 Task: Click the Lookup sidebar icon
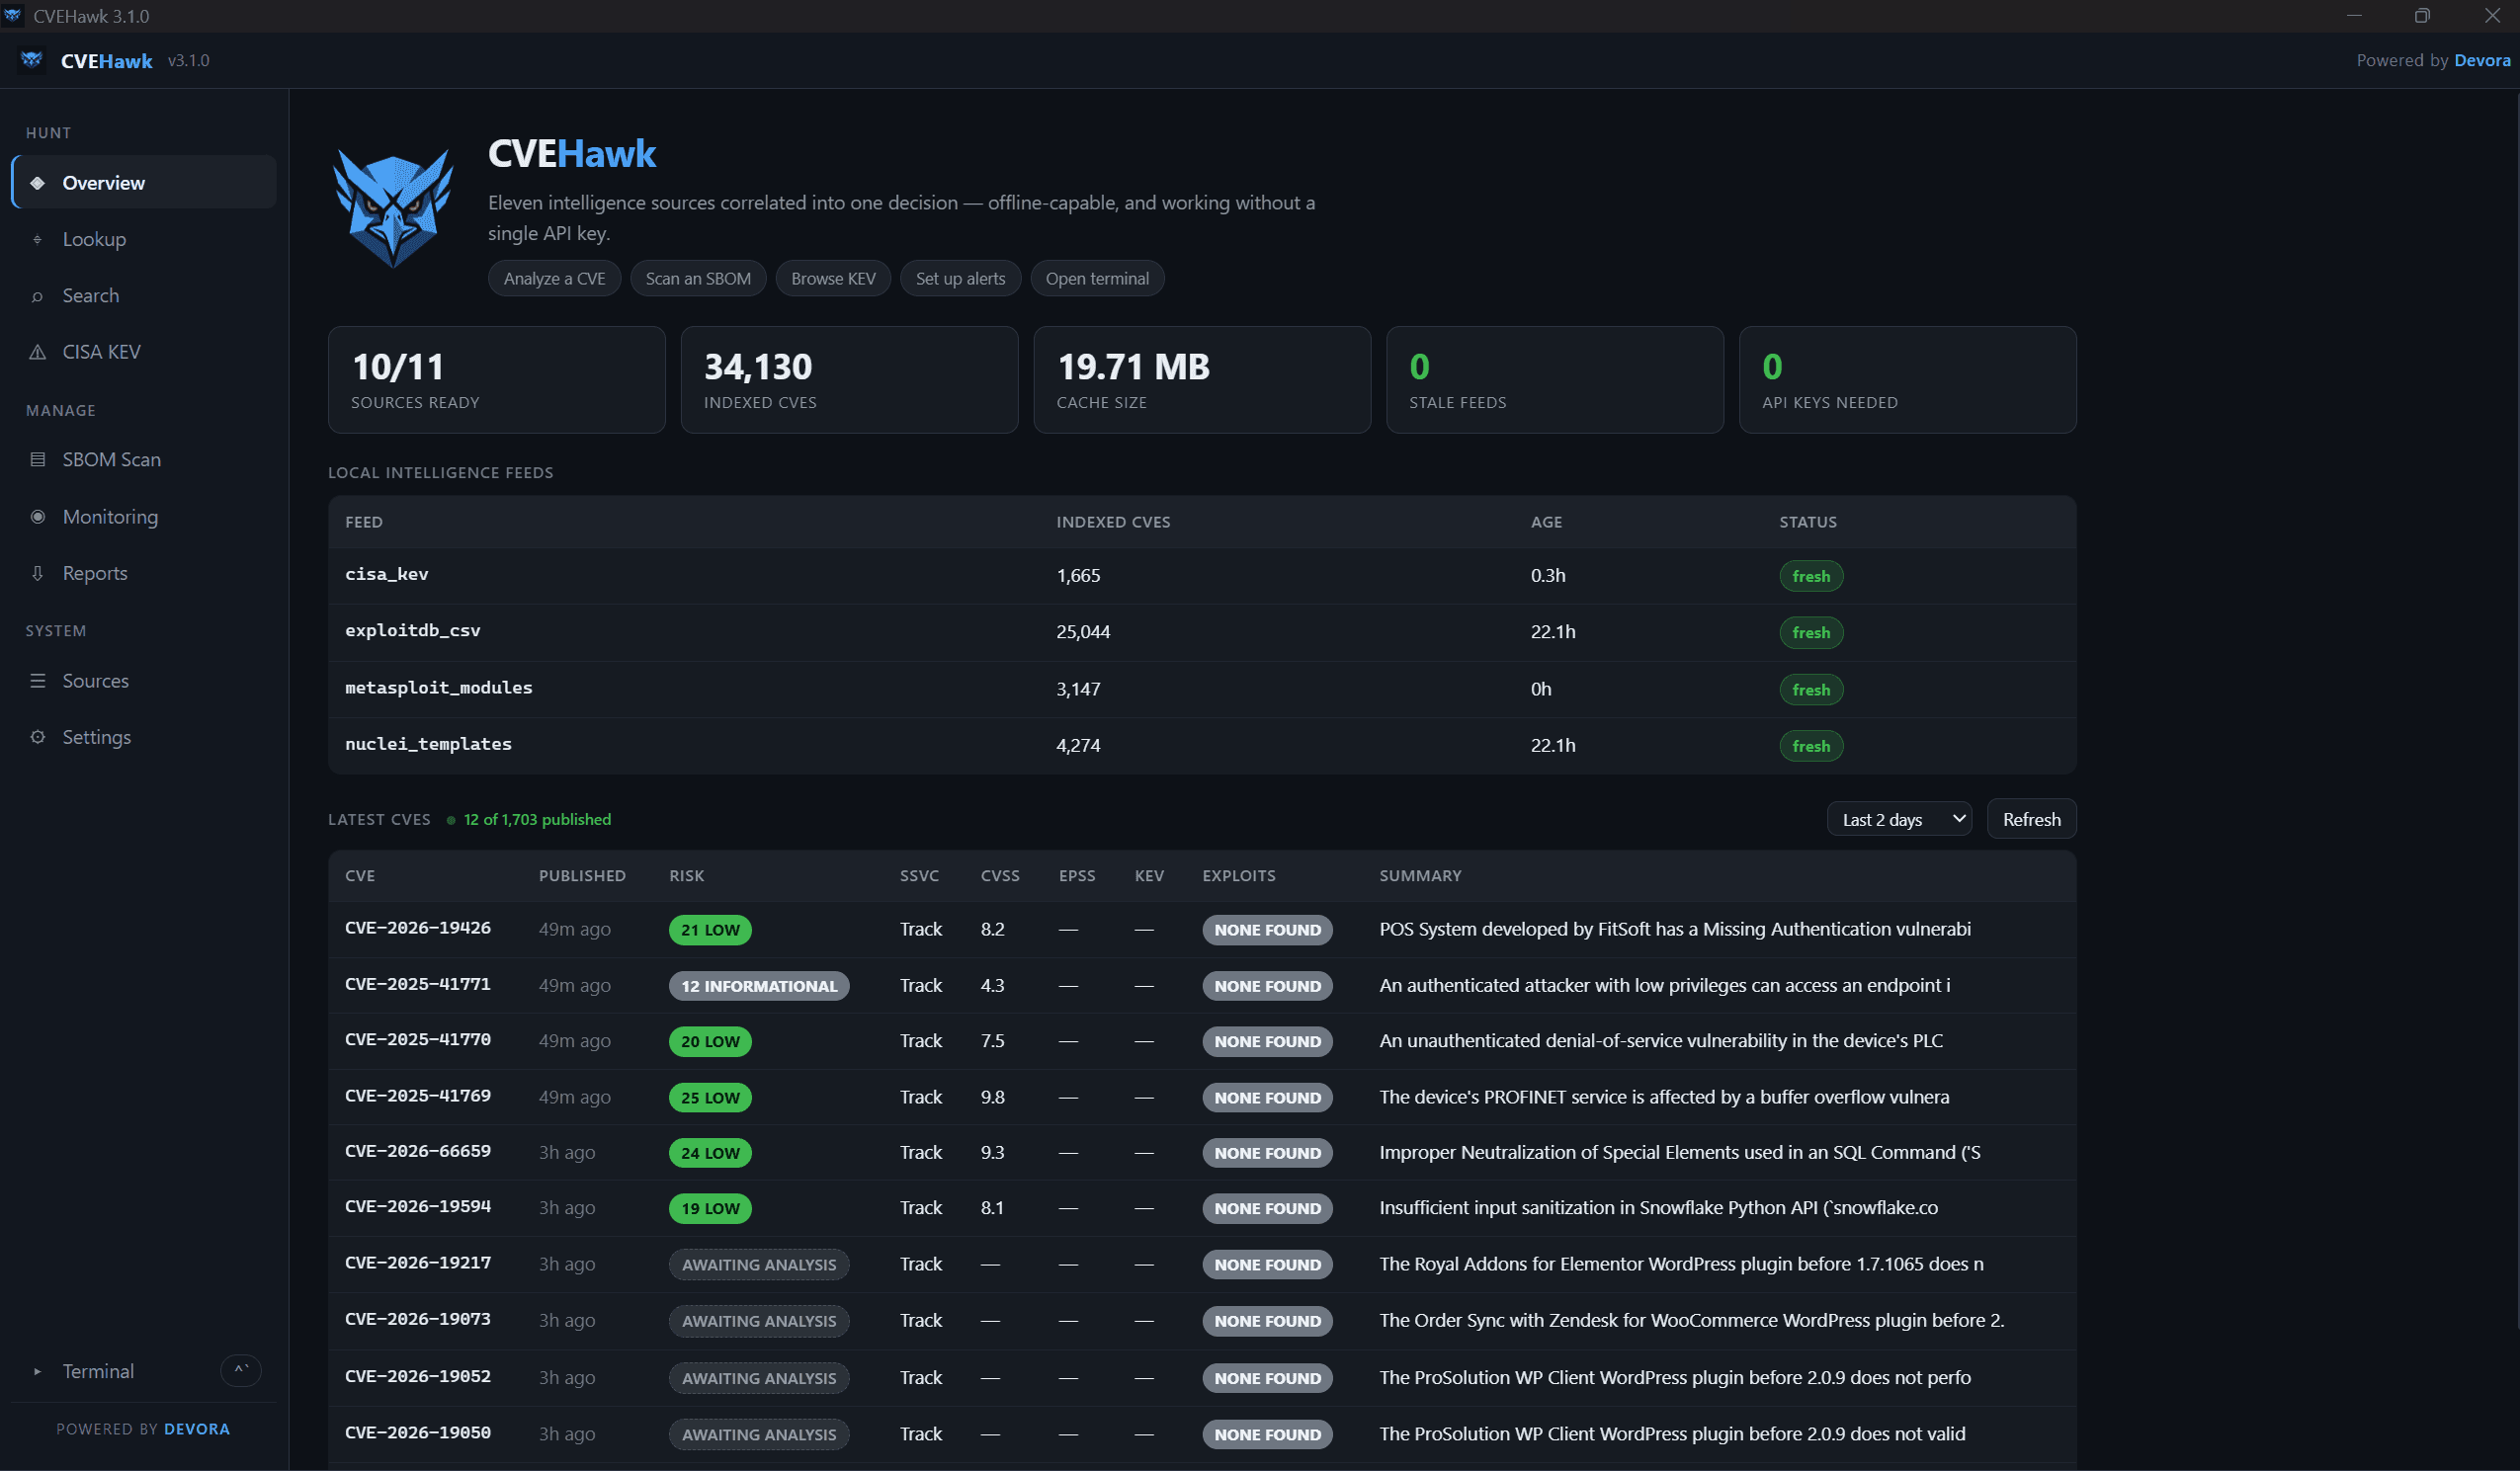(x=38, y=239)
